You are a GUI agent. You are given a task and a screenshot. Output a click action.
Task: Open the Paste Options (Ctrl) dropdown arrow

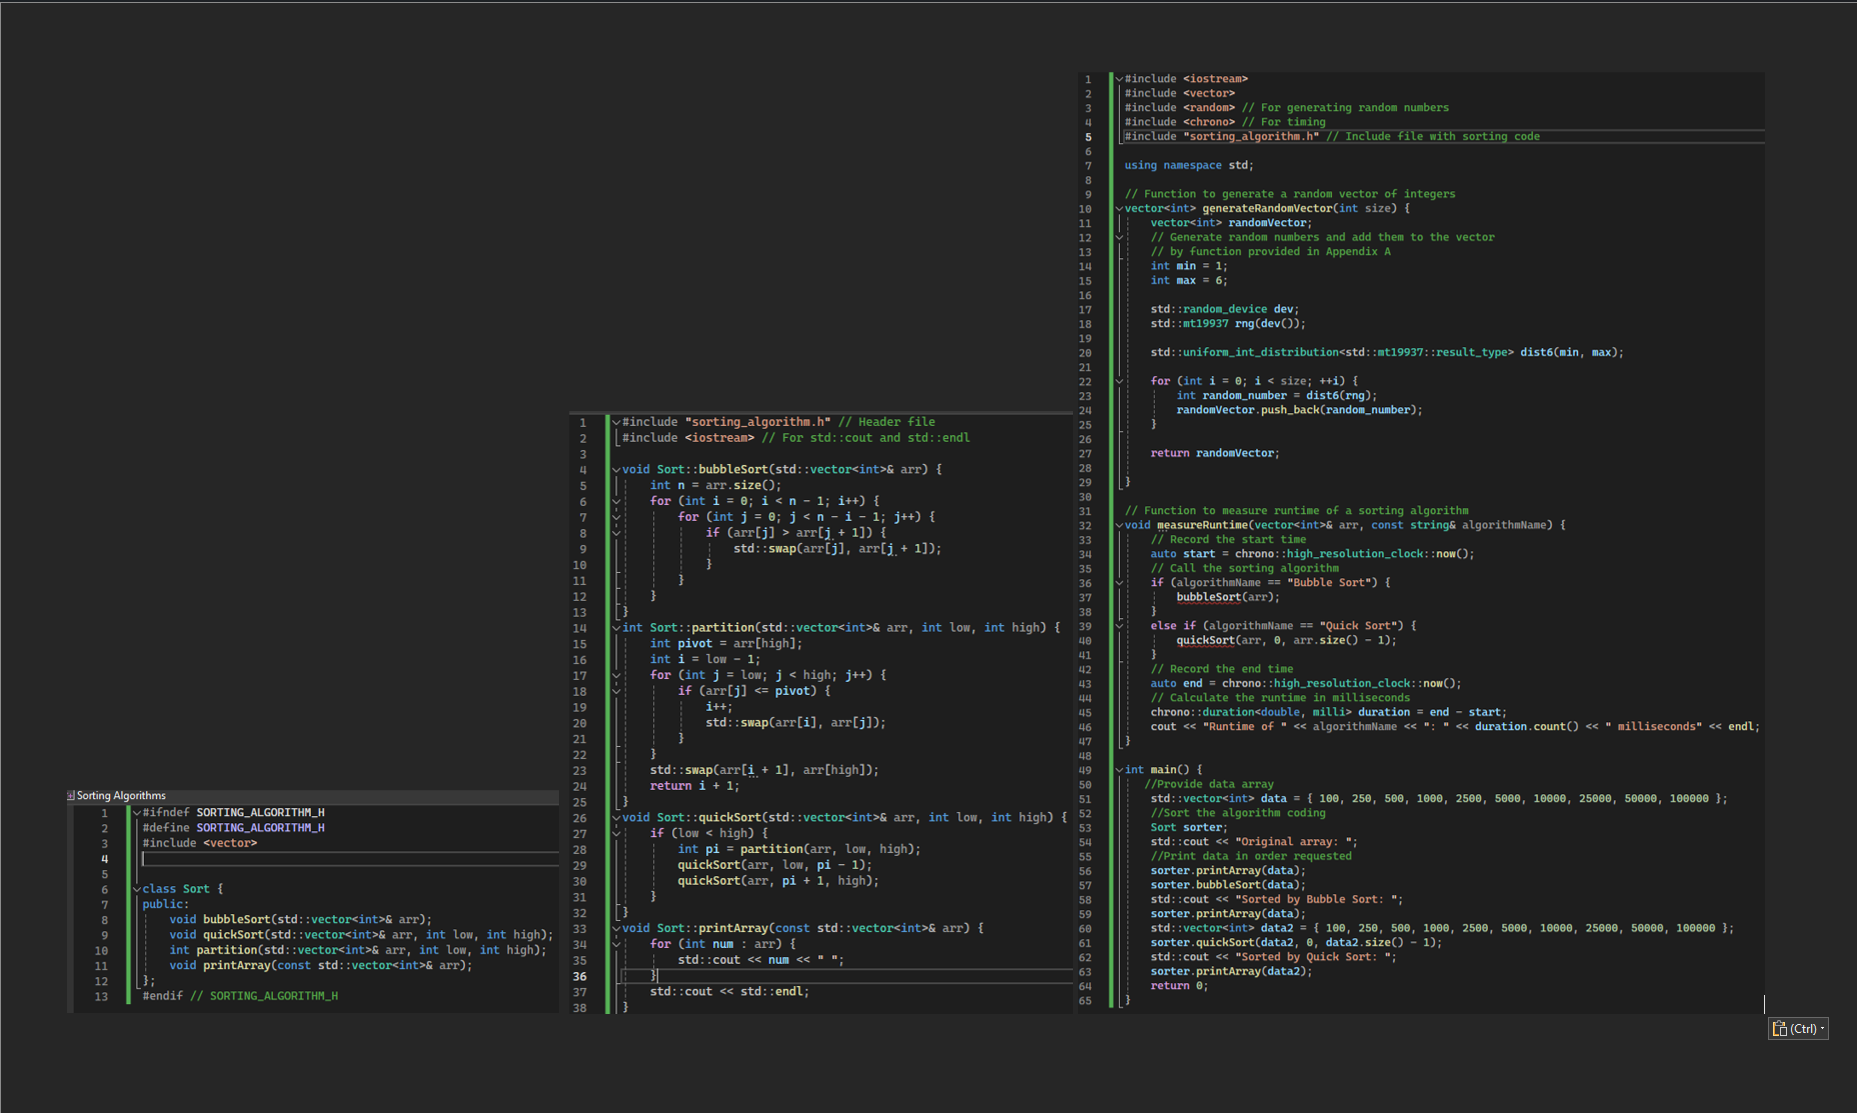pos(1823,1028)
